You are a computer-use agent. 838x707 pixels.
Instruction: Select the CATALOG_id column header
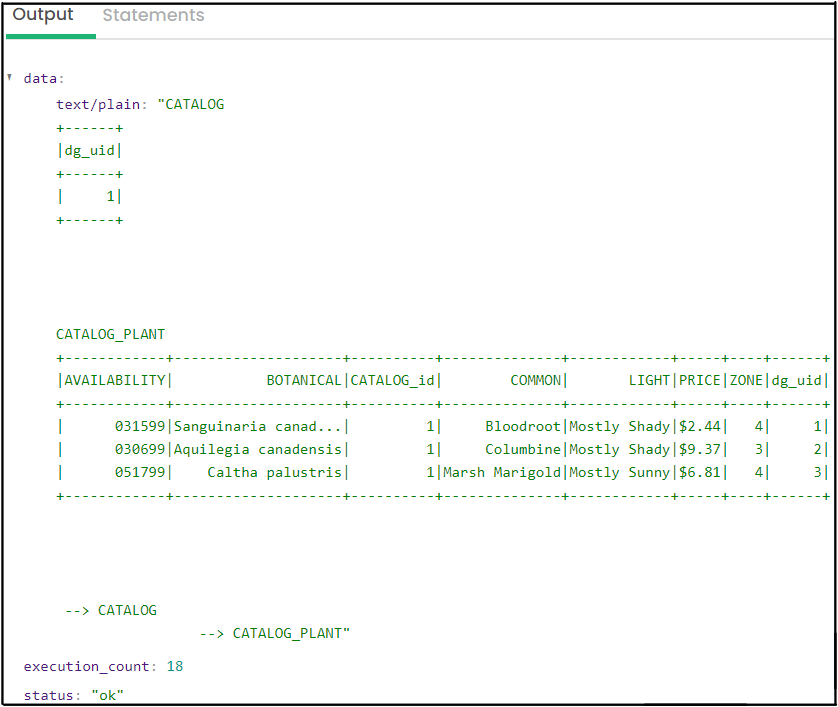coord(392,380)
